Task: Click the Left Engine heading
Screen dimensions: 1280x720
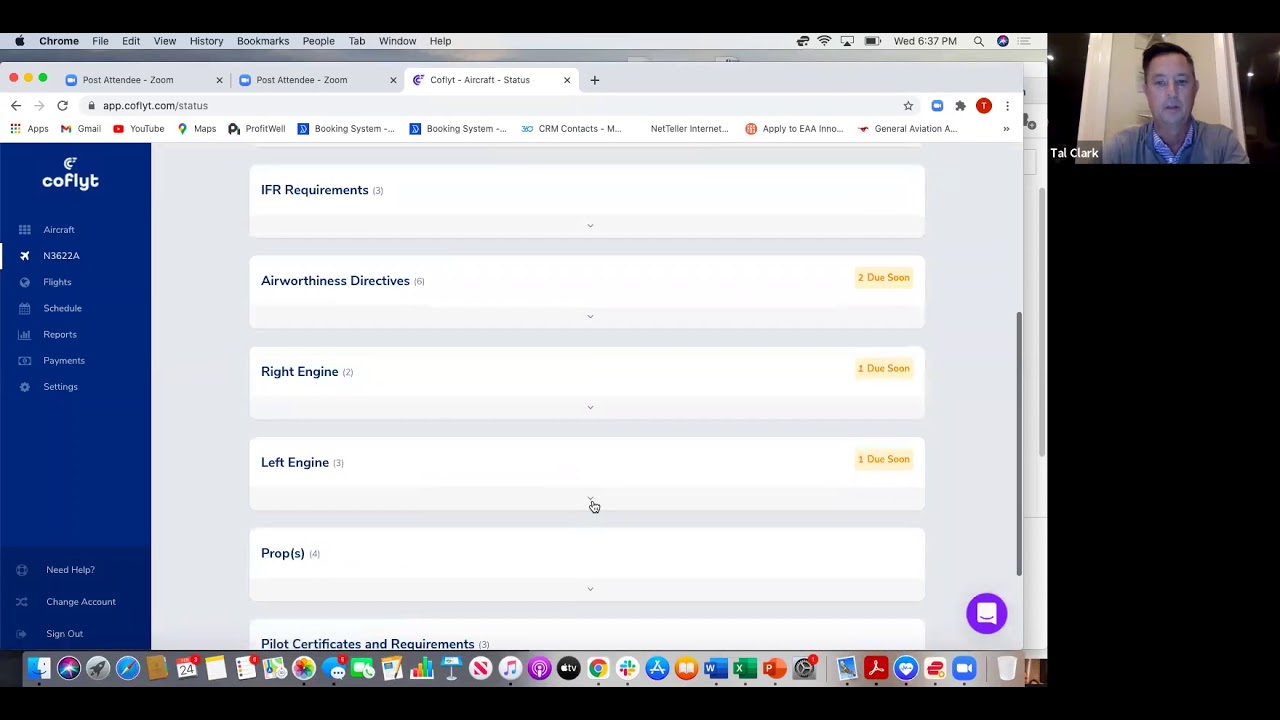Action: tap(294, 463)
